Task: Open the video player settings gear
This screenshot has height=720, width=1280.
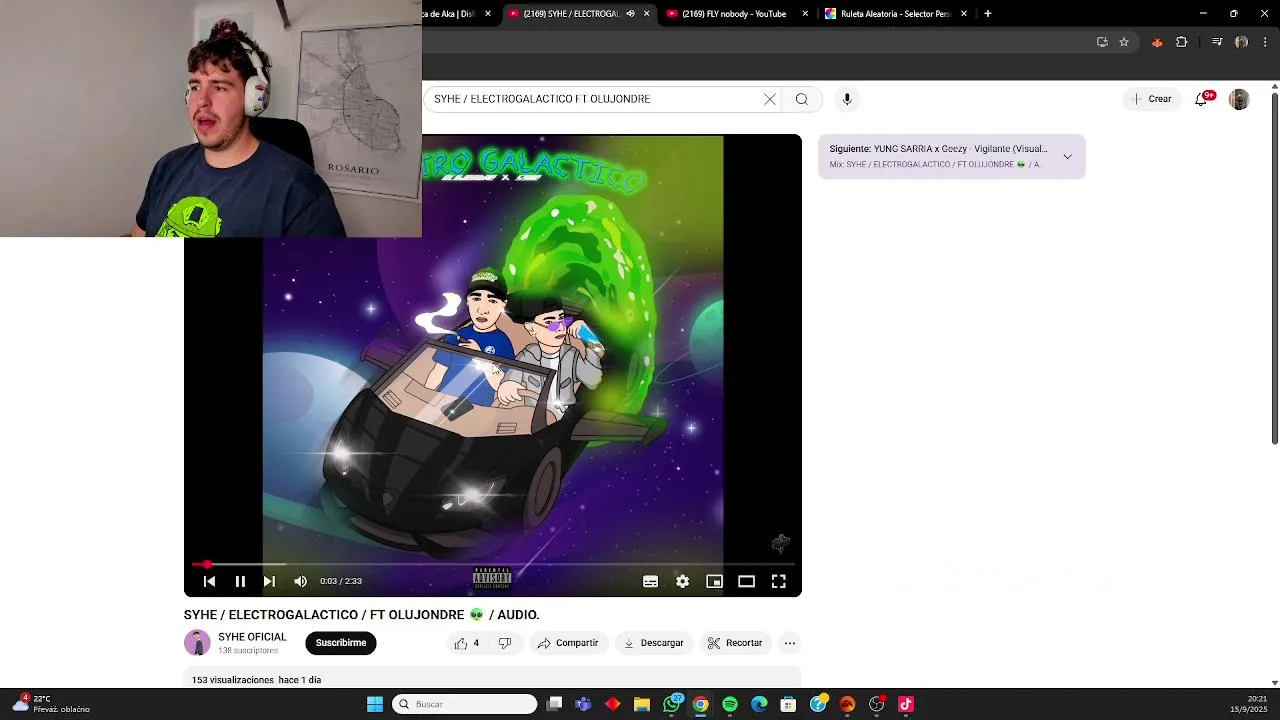Action: 682,581
